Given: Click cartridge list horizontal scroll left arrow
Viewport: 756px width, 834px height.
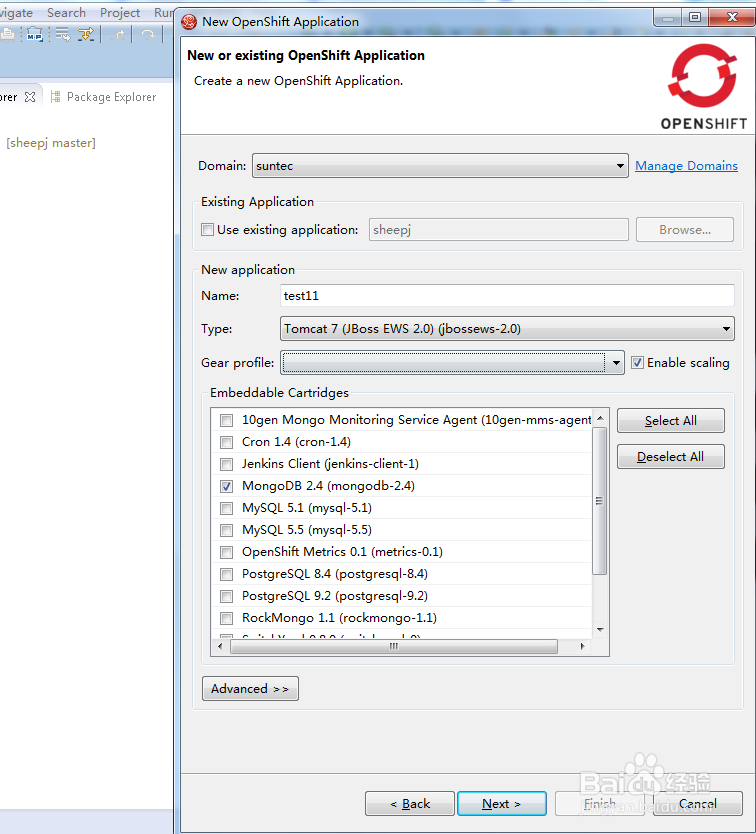Looking at the screenshot, I should point(220,646).
